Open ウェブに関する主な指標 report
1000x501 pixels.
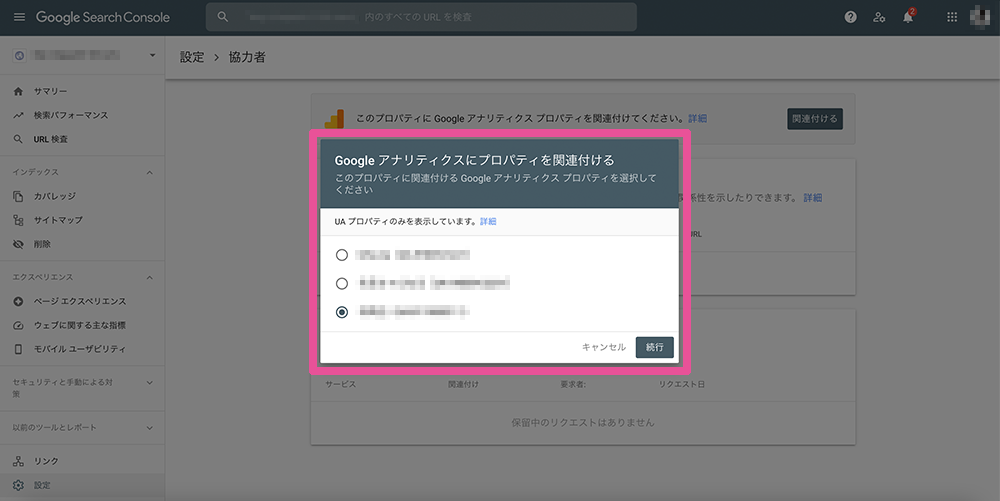(x=80, y=325)
